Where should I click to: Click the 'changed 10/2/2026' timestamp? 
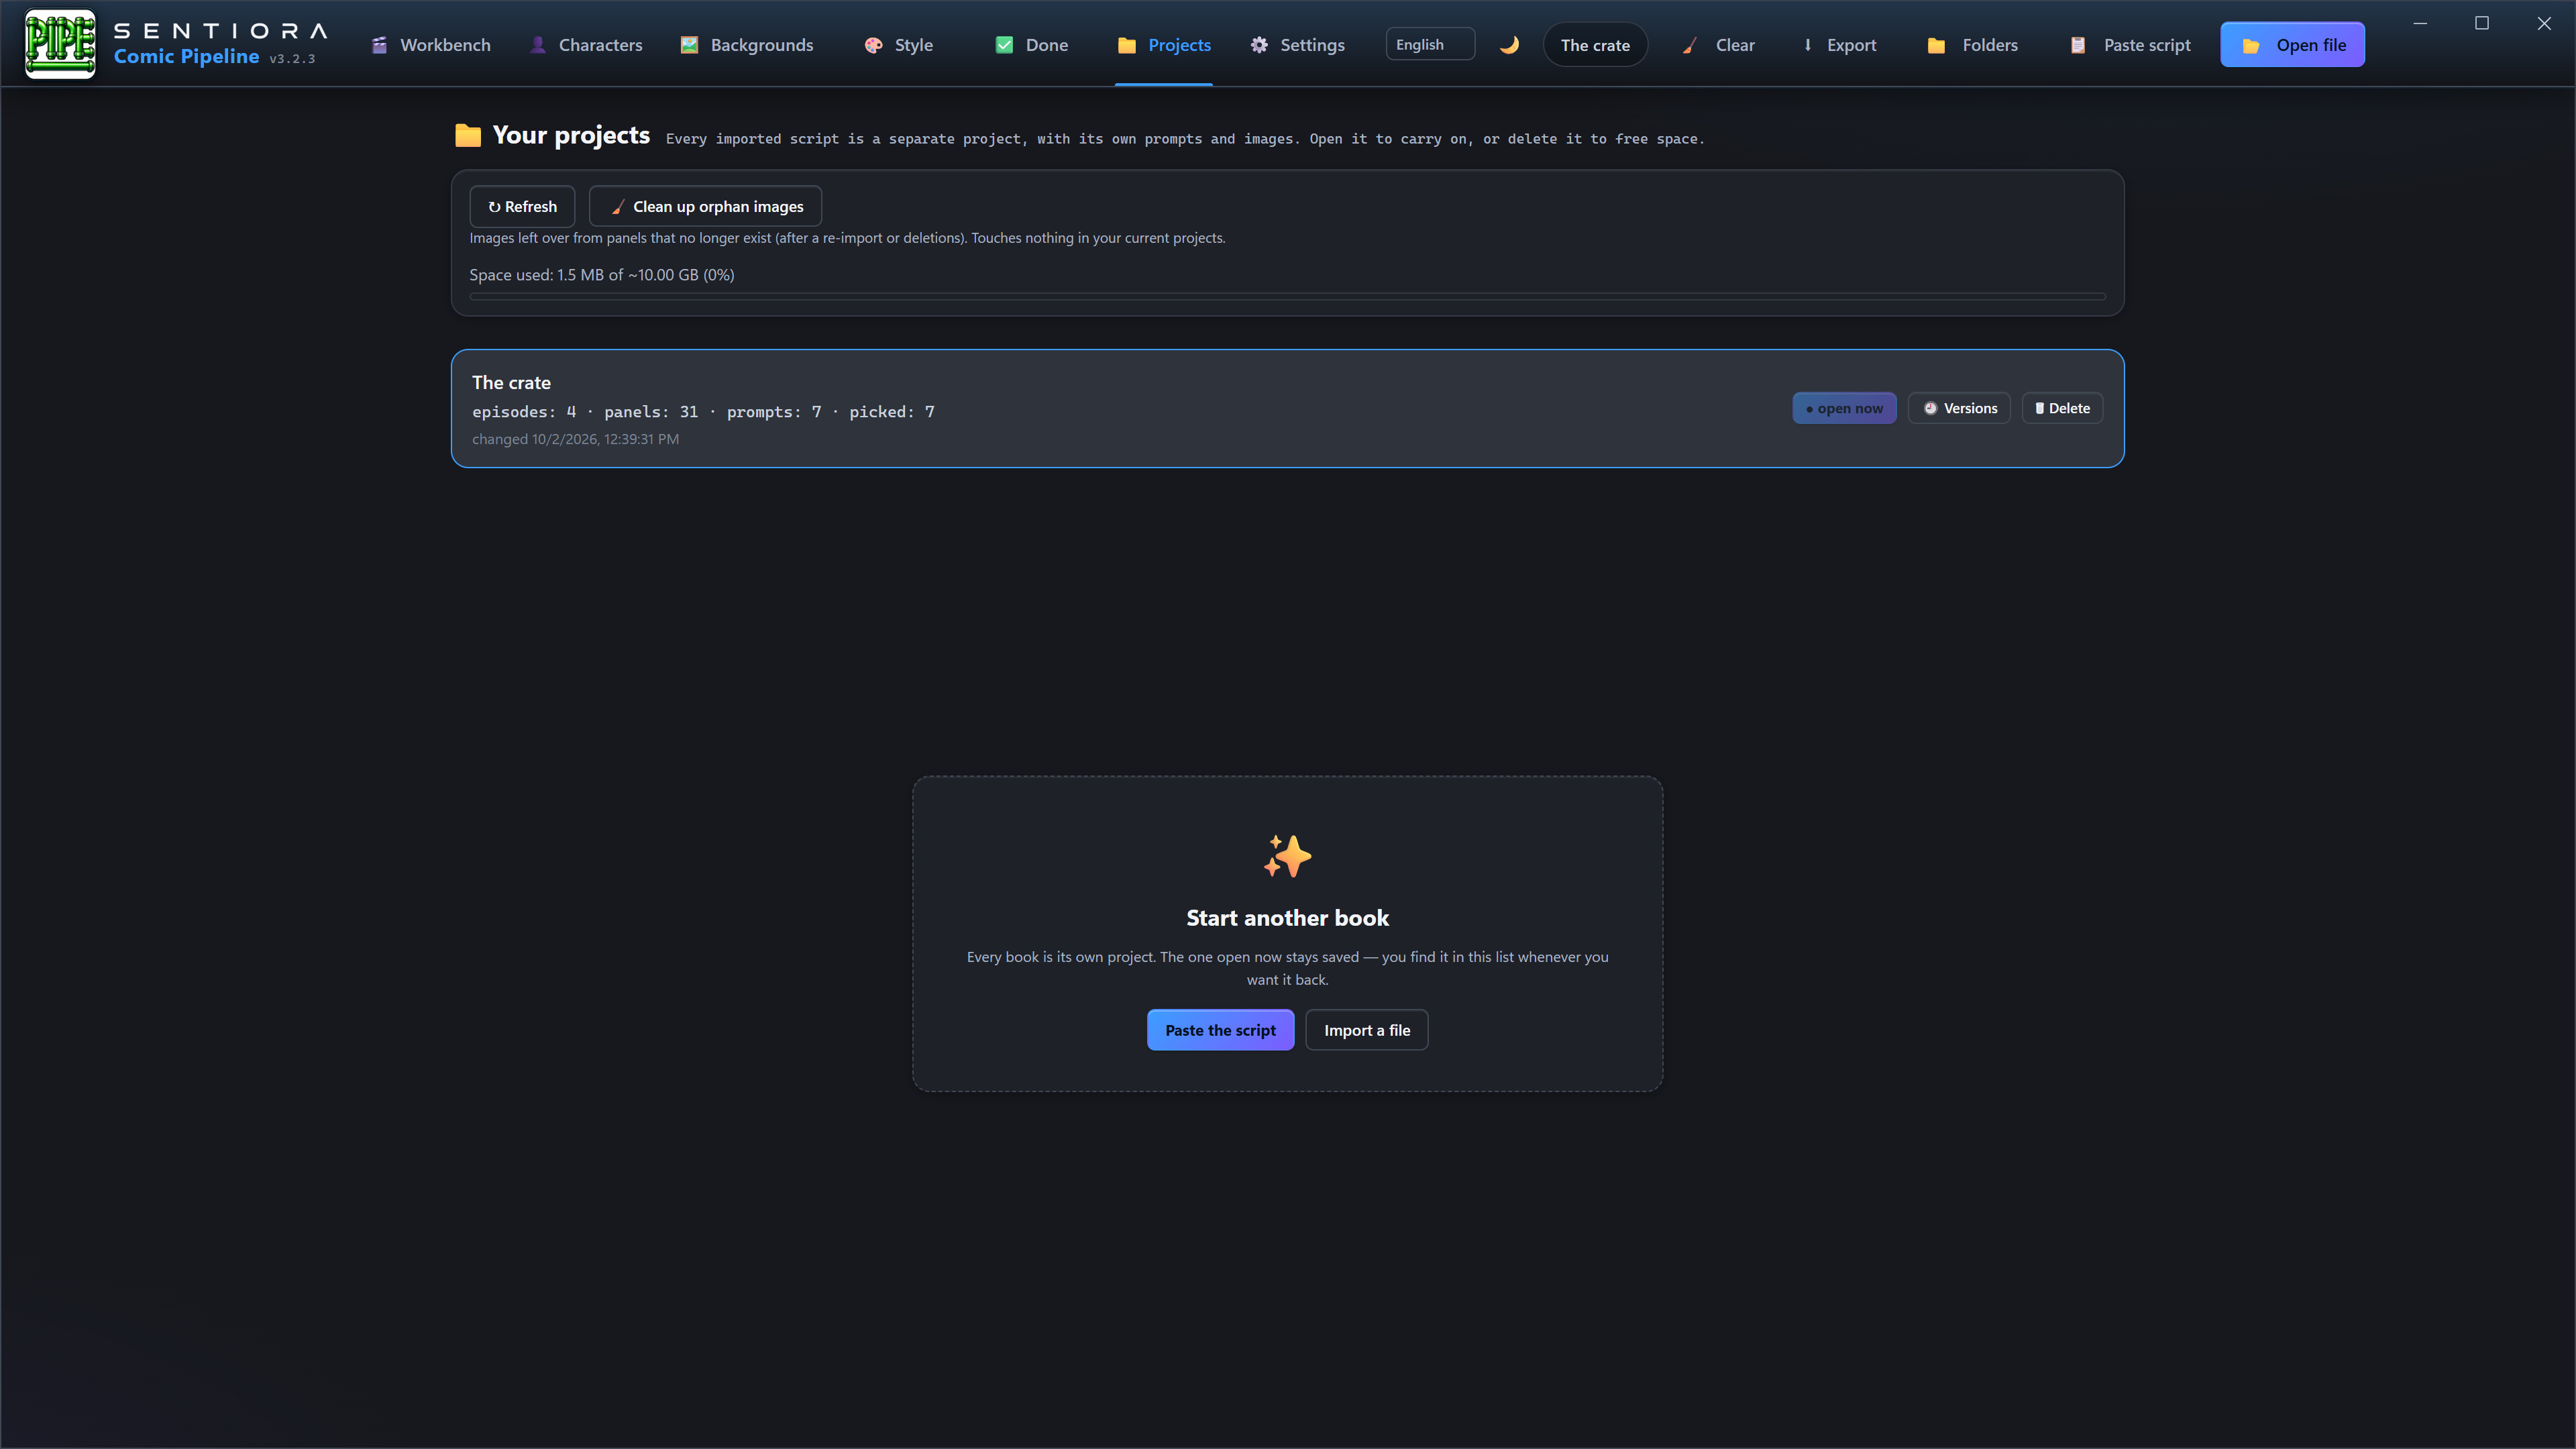[575, 439]
